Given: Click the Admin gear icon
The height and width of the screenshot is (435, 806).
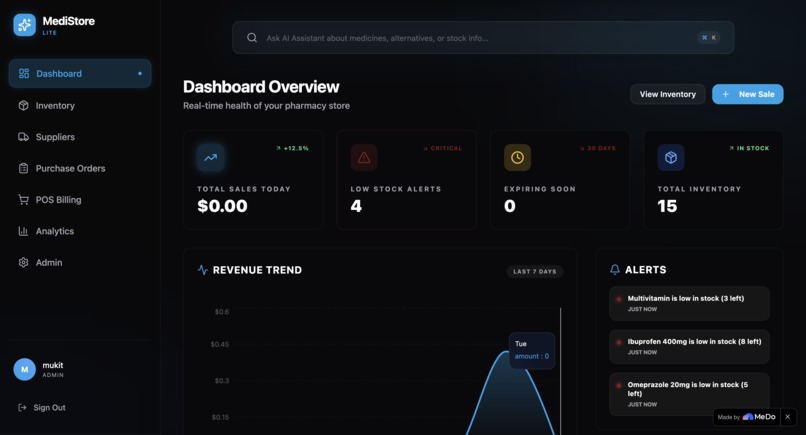Looking at the screenshot, I should pyautogui.click(x=23, y=262).
